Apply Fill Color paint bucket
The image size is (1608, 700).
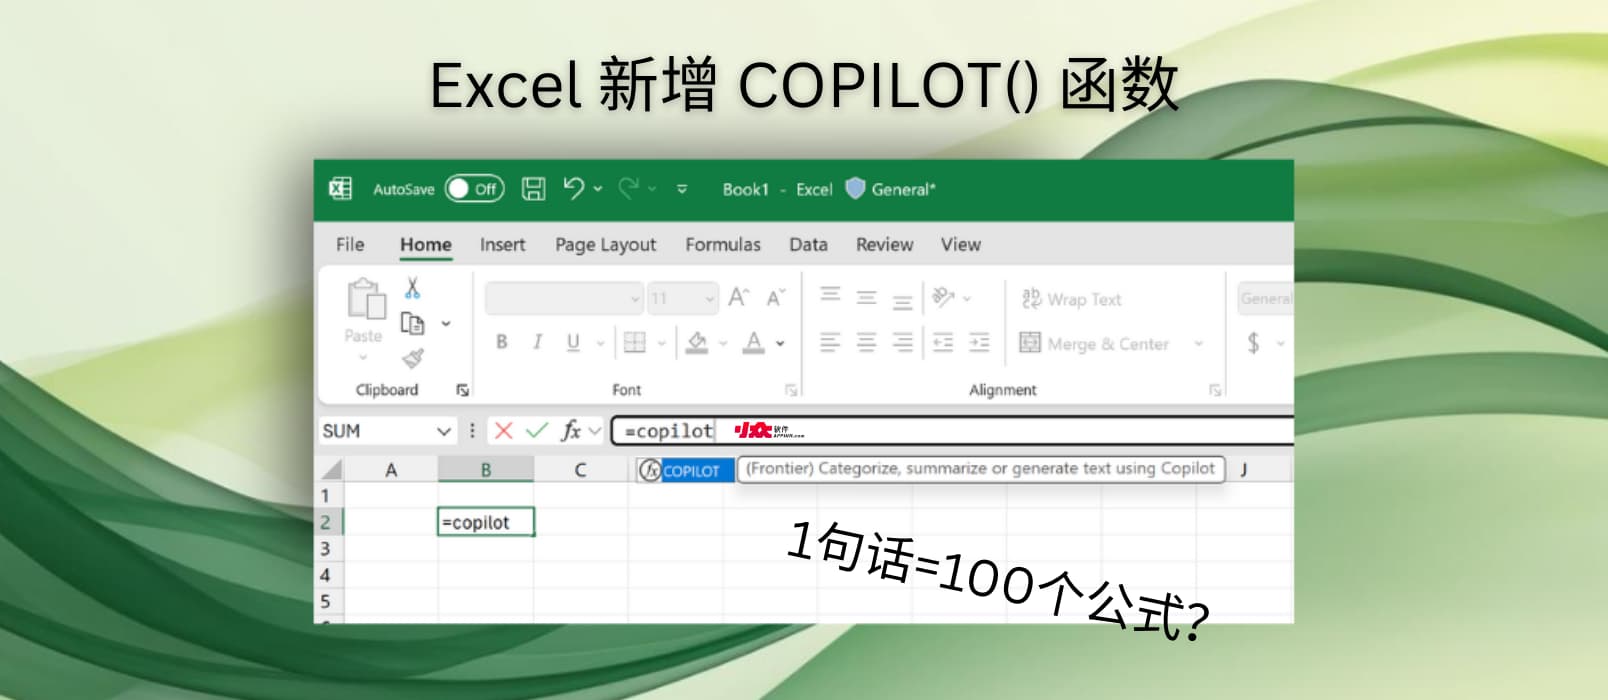[697, 342]
